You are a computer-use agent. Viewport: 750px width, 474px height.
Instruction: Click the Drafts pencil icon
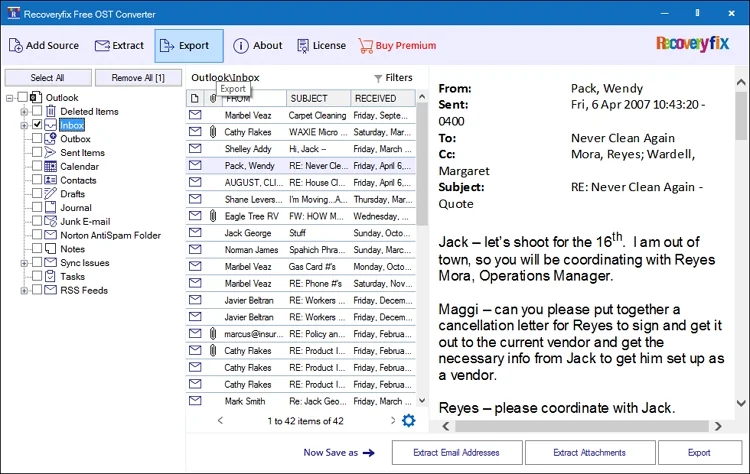(50, 194)
